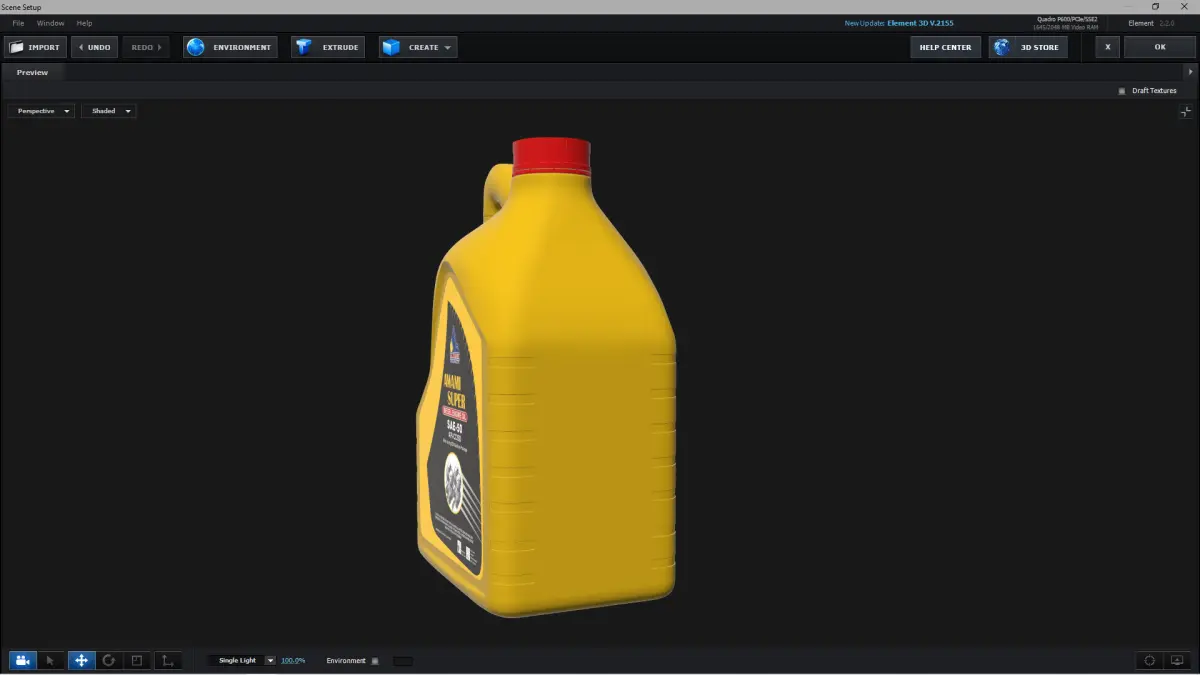Select the pointer selection tool
Image resolution: width=1200 pixels, height=675 pixels.
click(51, 661)
